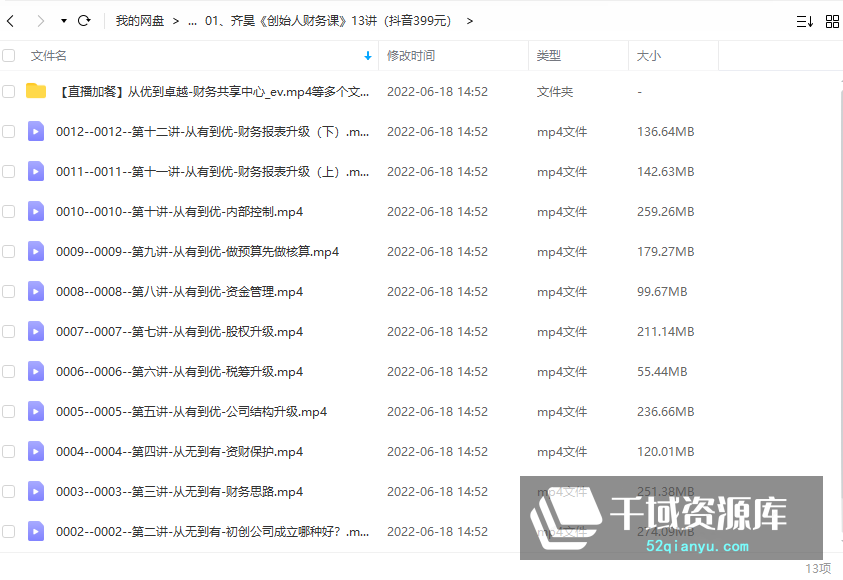This screenshot has height=580, width=843.
Task: Check the 0005 公司结构升级 checkbox
Action: 9,411
